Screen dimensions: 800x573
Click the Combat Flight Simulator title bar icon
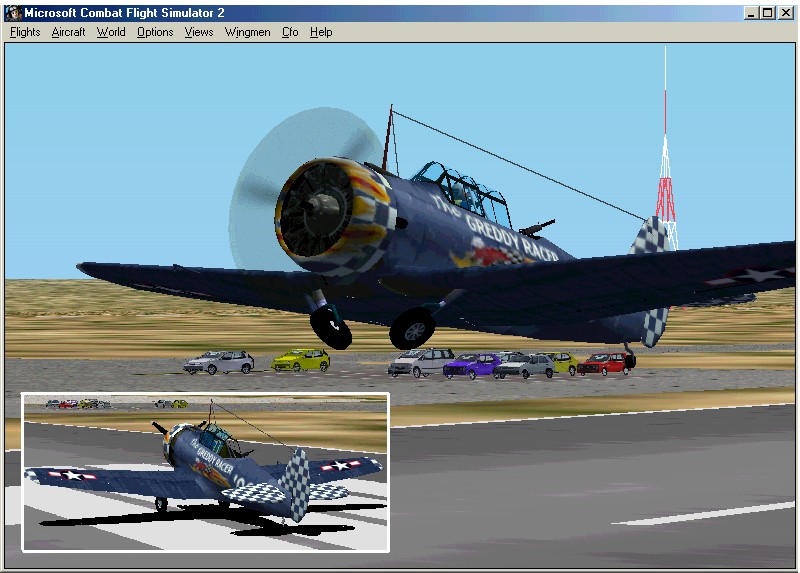click(14, 13)
